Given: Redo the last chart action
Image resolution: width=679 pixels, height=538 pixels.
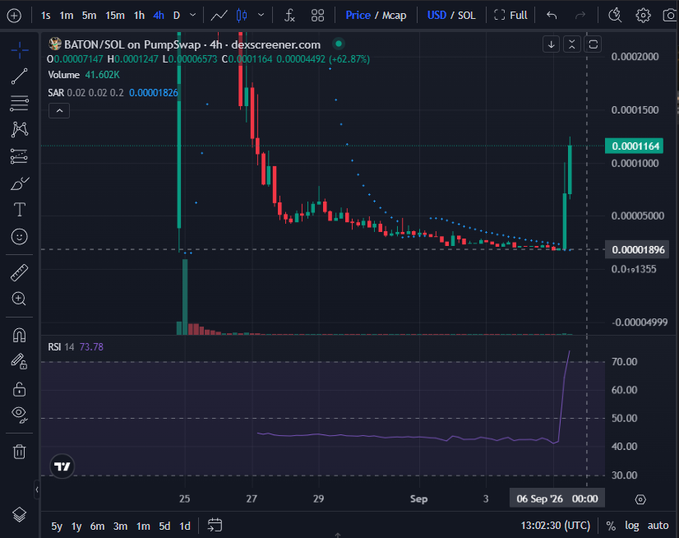Looking at the screenshot, I should pyautogui.click(x=580, y=16).
